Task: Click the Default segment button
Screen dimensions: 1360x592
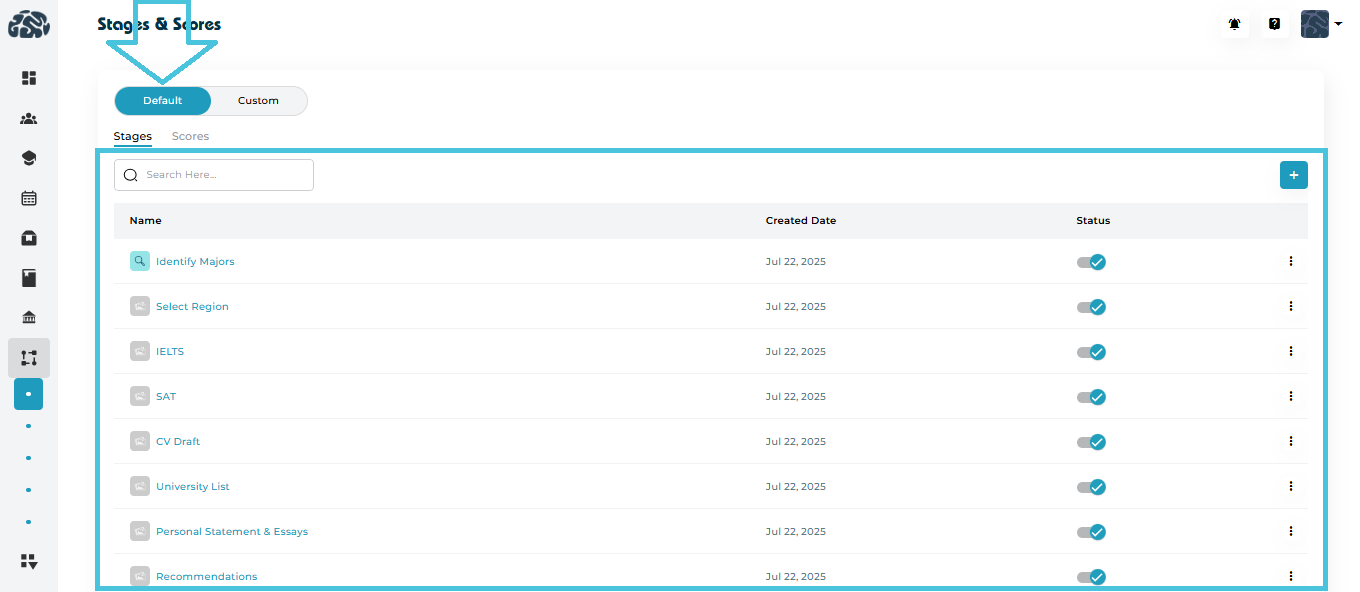Action: point(163,101)
